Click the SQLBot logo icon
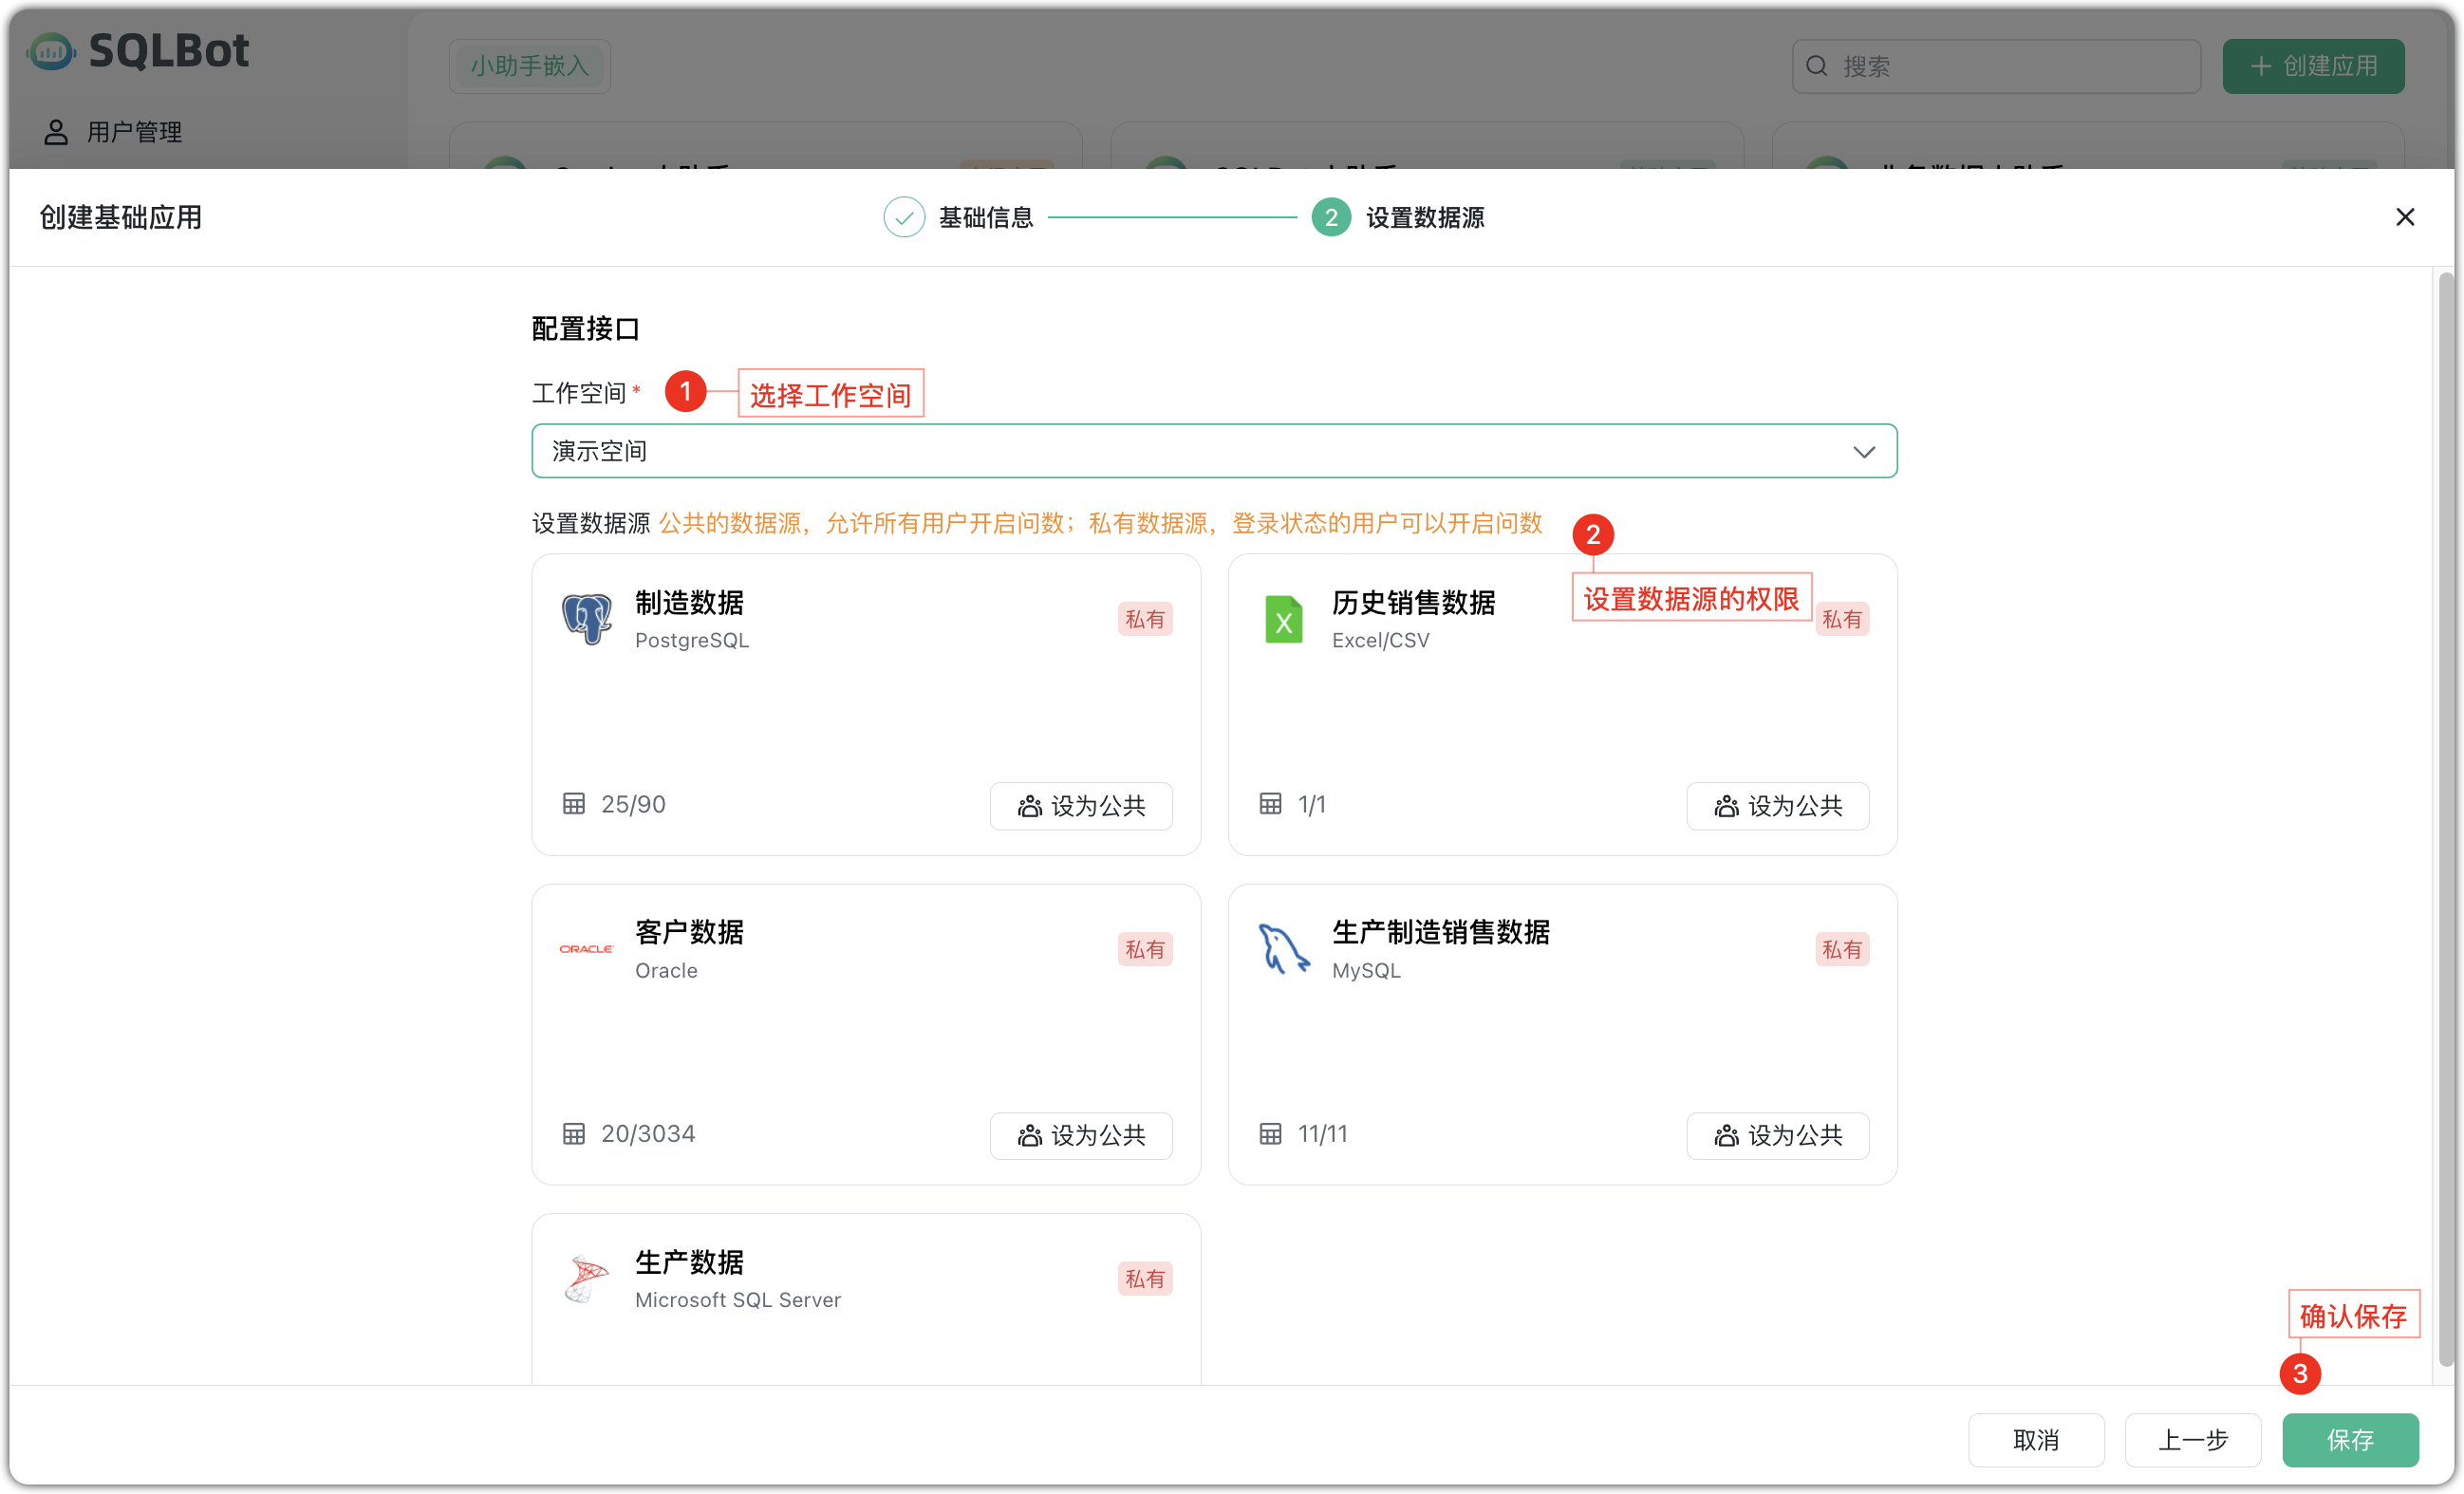 pyautogui.click(x=51, y=51)
